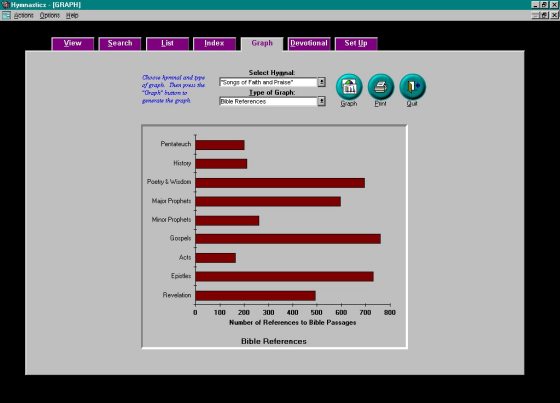Switch to the Index tab
Viewport: 560px width, 403px height.
coord(214,44)
